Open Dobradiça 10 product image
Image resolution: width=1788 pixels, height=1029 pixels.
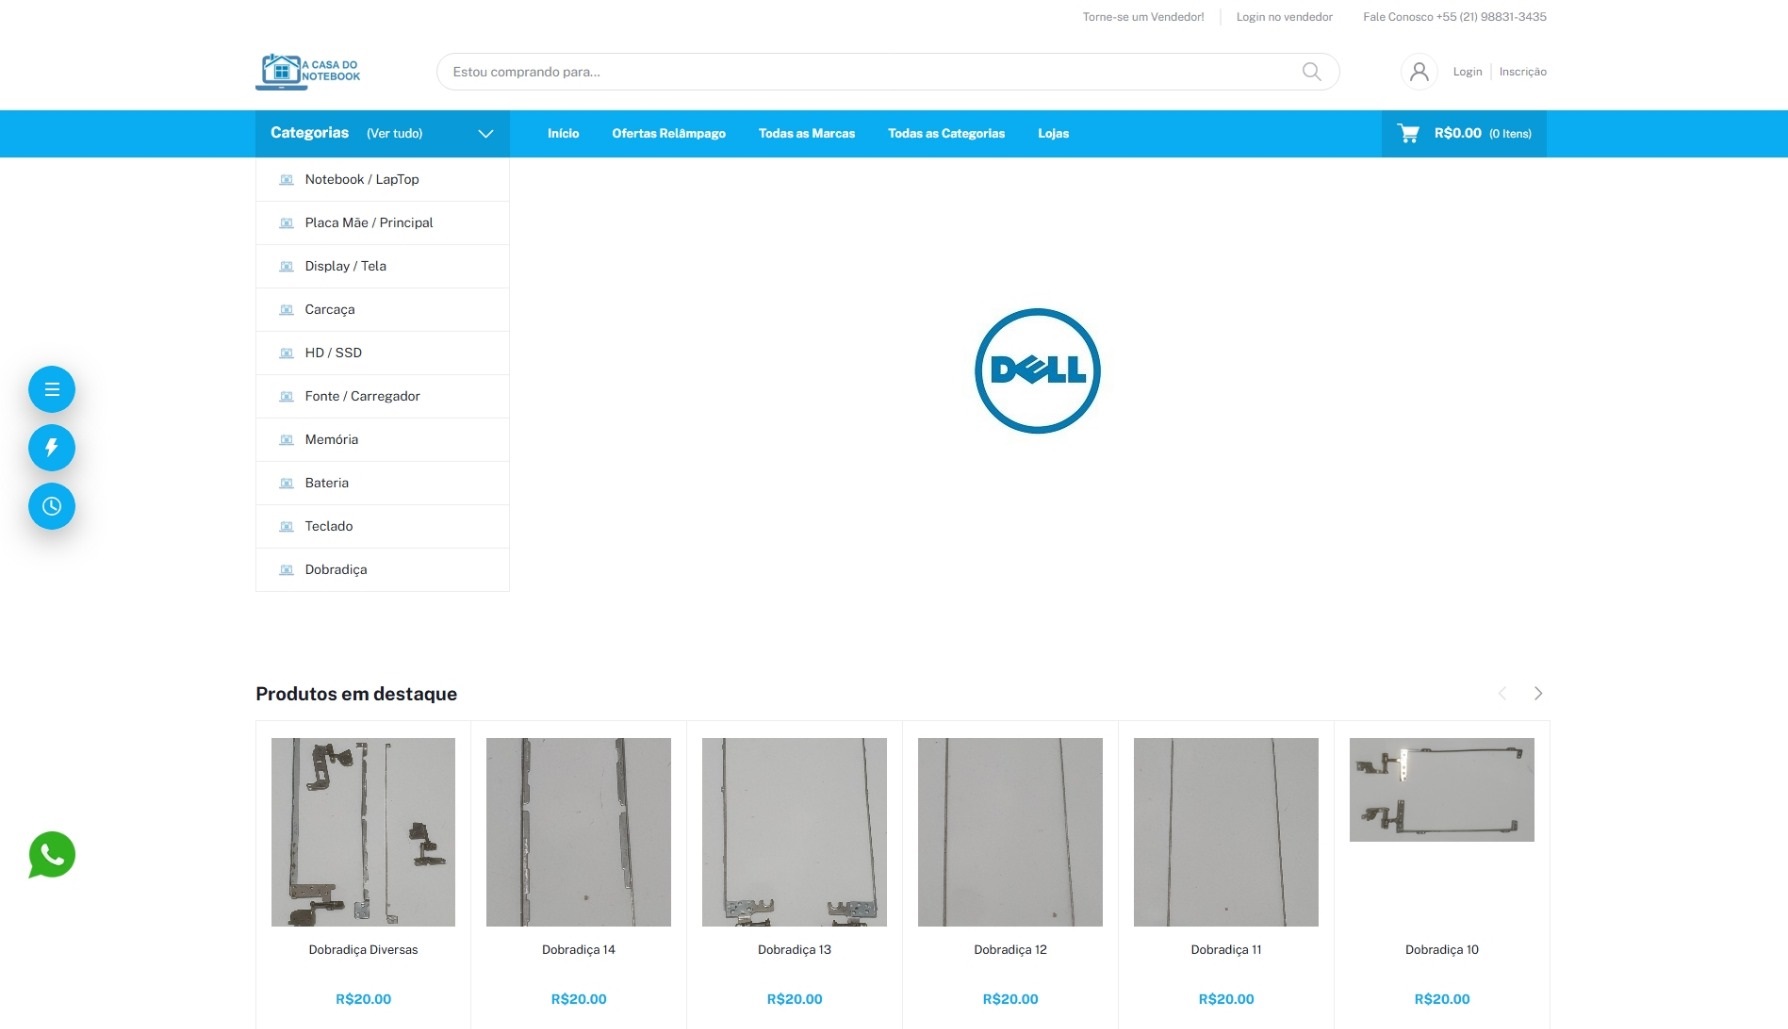(1442, 790)
